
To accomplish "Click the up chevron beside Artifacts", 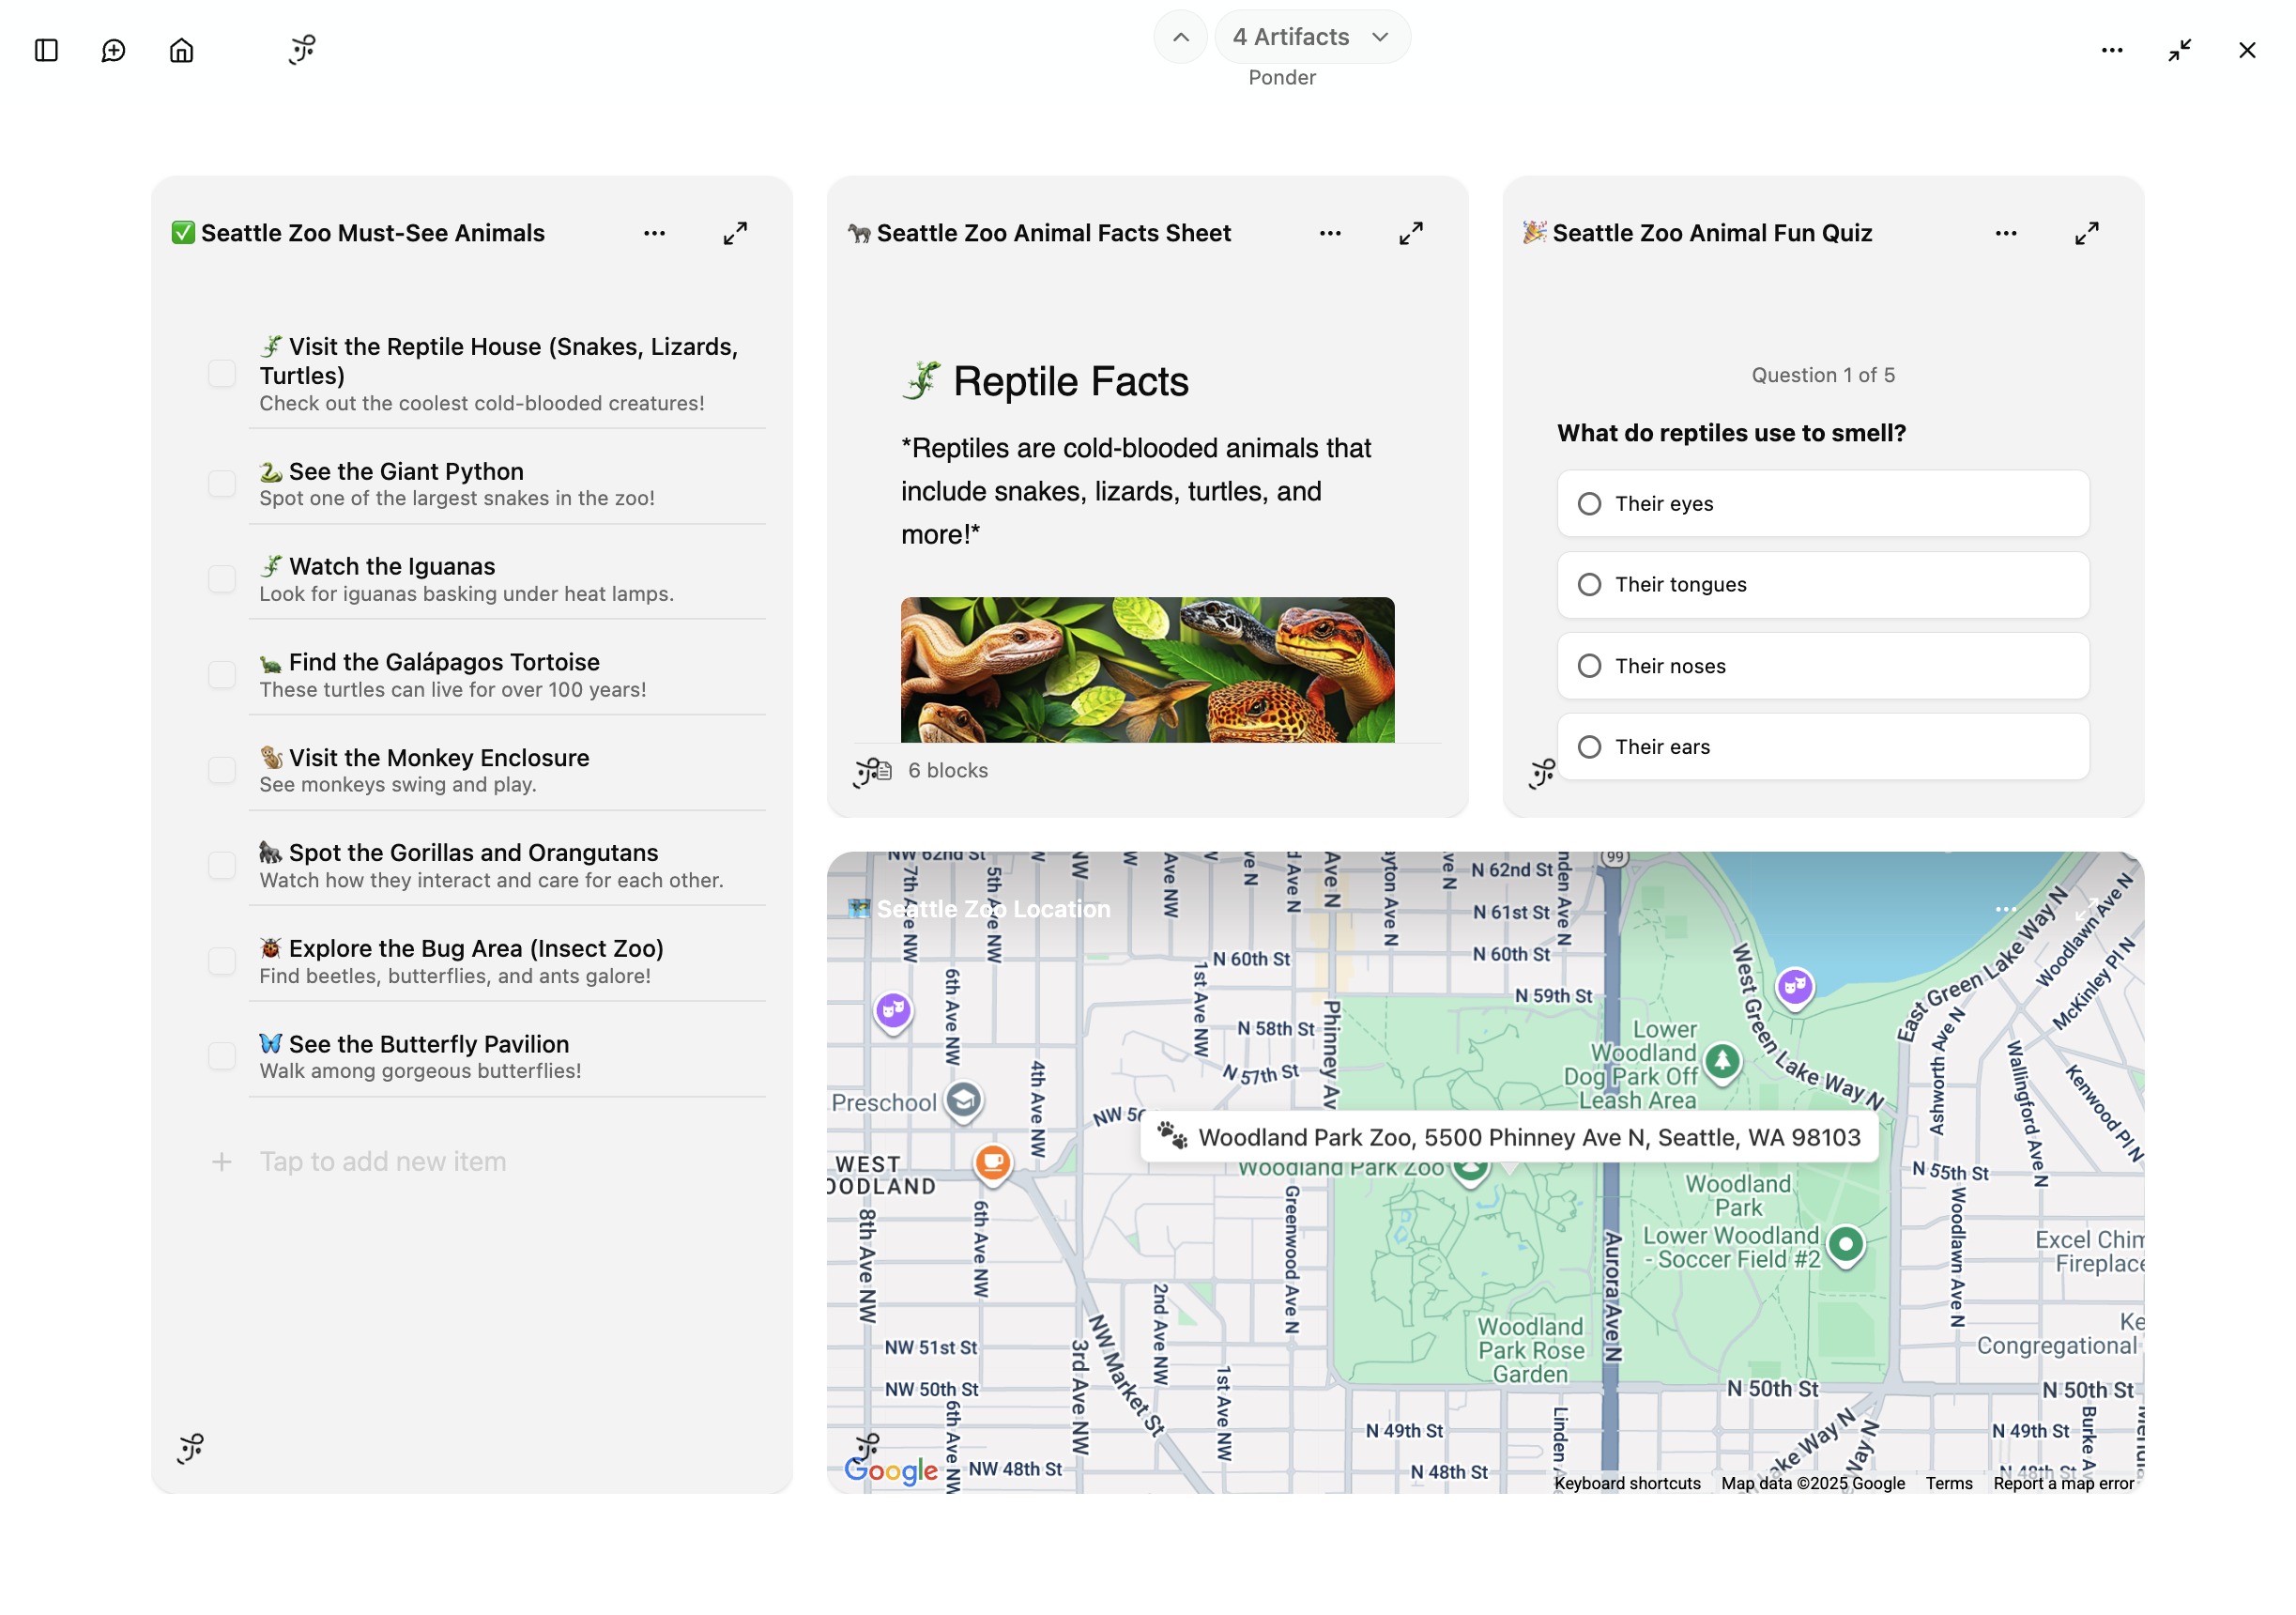I will pos(1180,37).
